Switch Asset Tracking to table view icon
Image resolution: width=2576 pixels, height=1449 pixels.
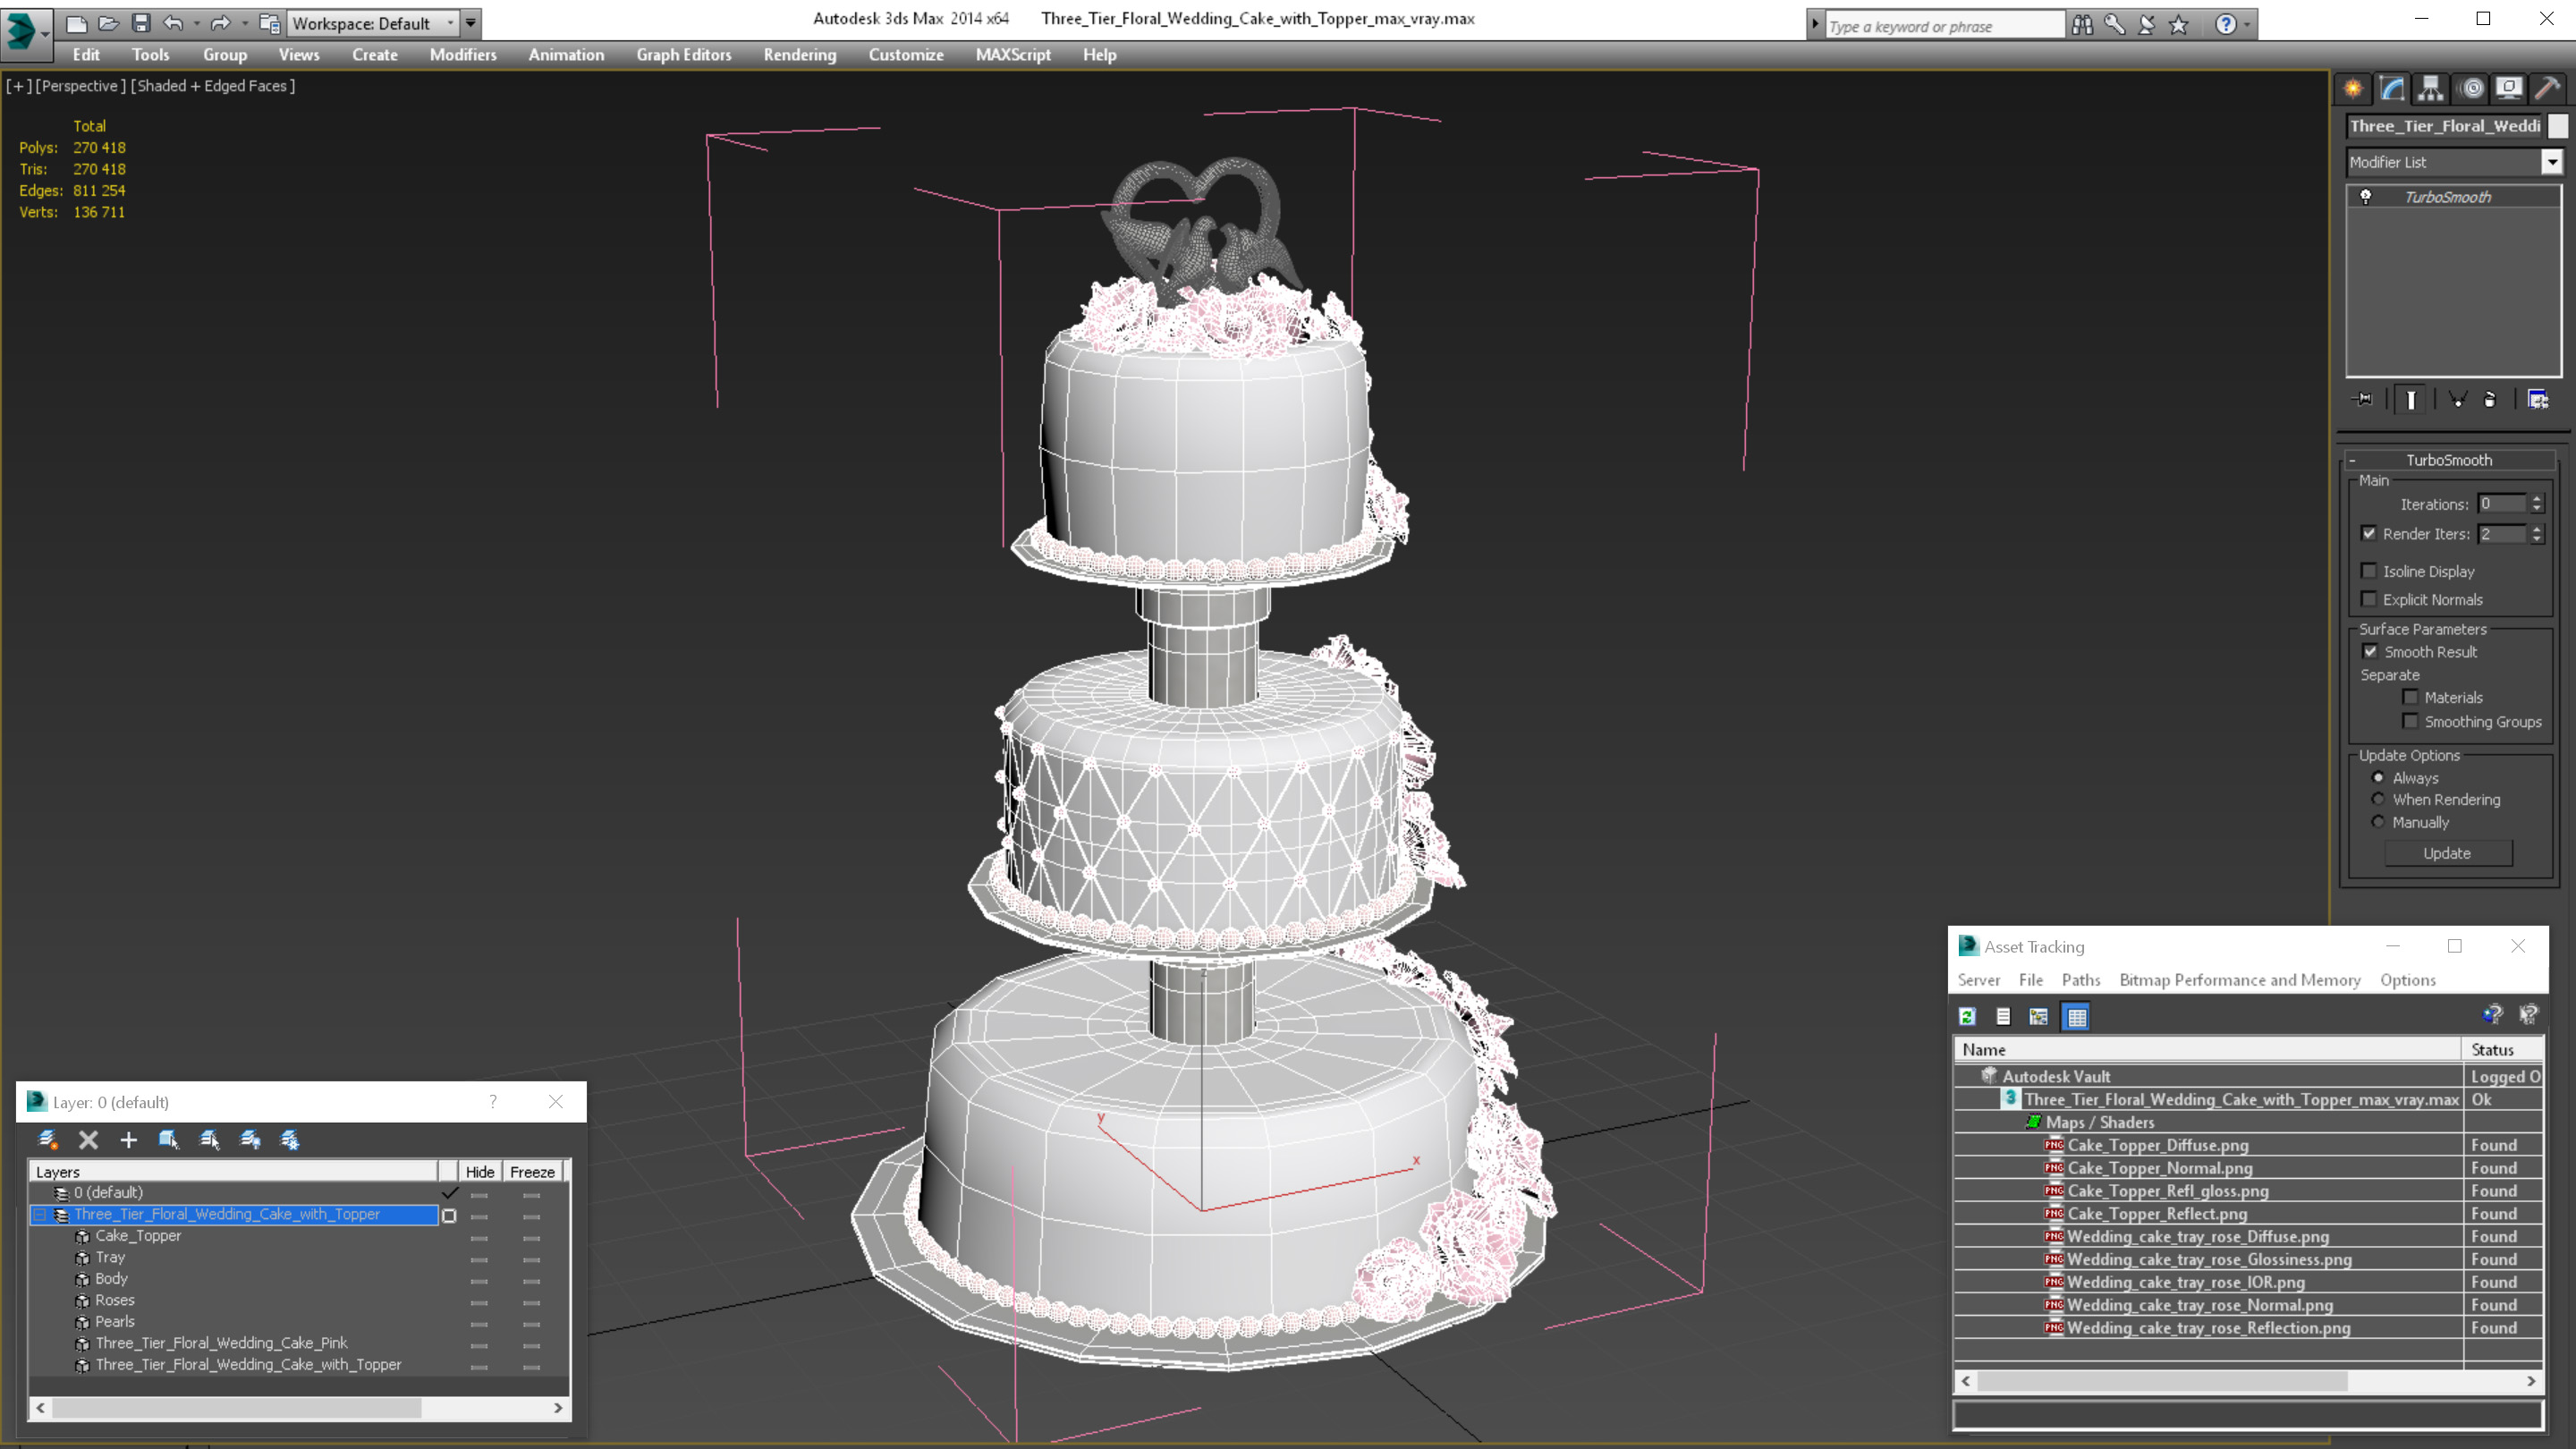point(2076,1016)
